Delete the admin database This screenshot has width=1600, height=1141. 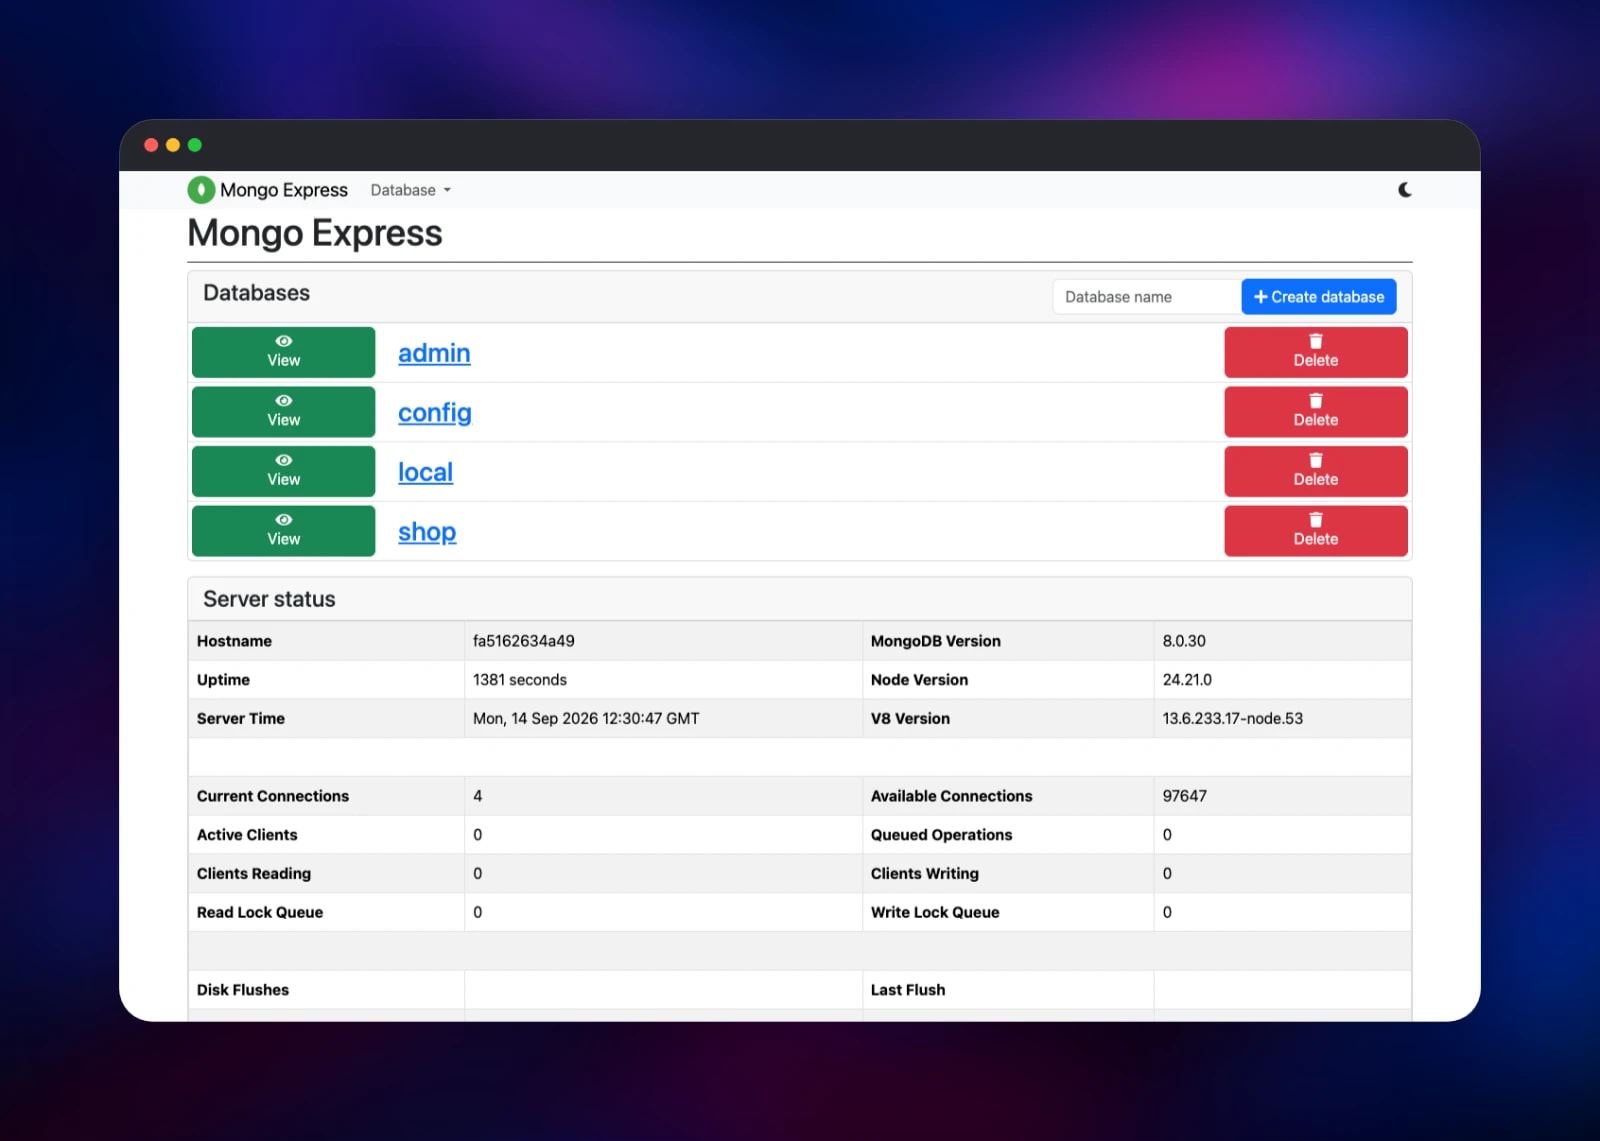click(x=1316, y=352)
